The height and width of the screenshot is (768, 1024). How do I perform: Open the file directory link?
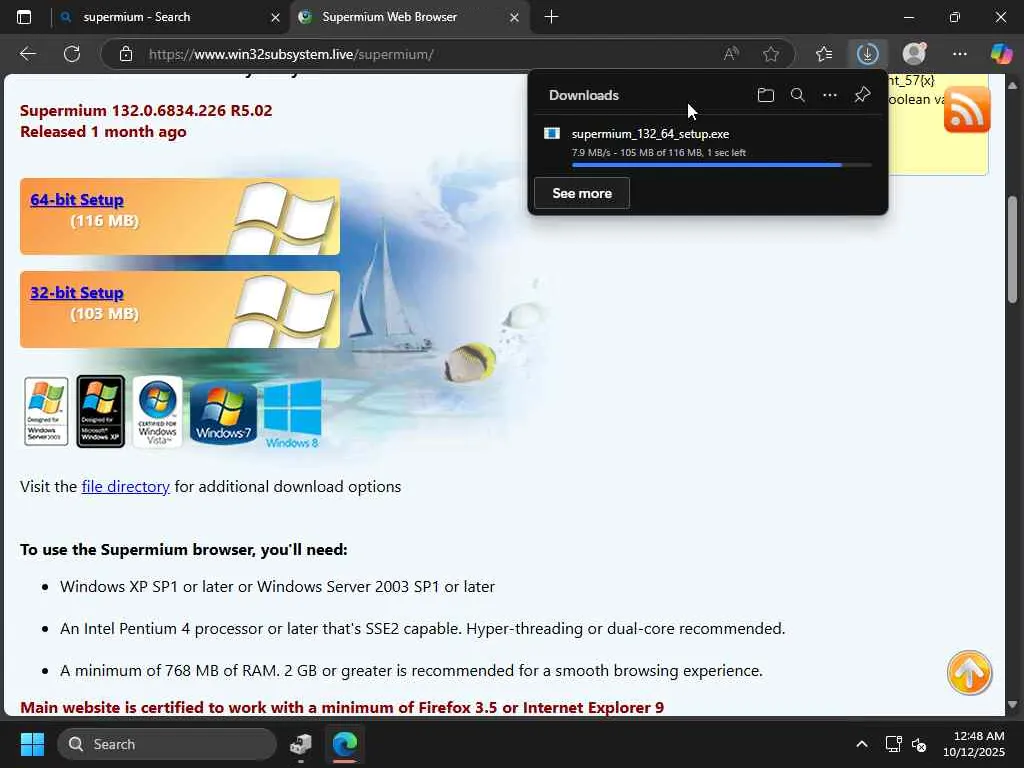pyautogui.click(x=125, y=487)
